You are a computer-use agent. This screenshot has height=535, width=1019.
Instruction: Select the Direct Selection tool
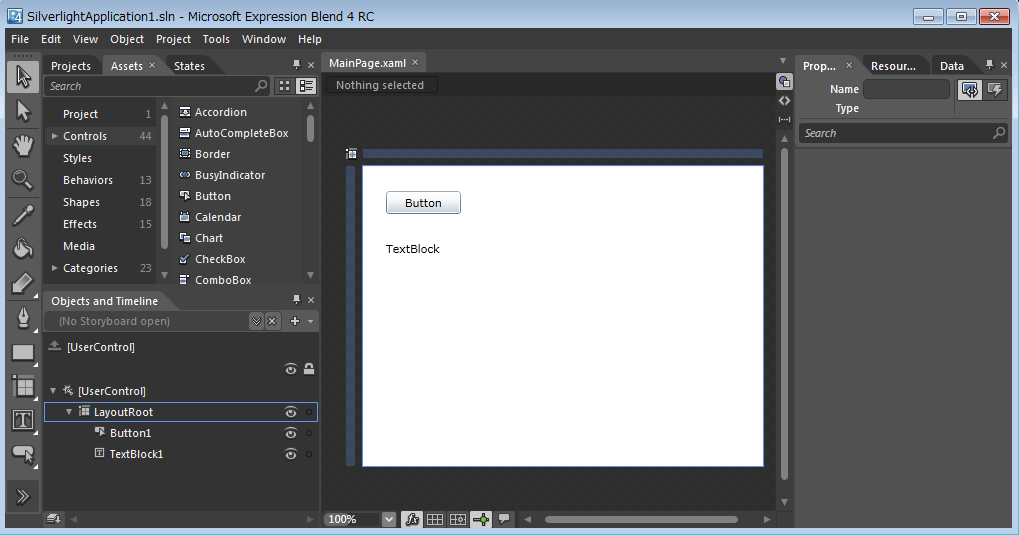pos(23,111)
